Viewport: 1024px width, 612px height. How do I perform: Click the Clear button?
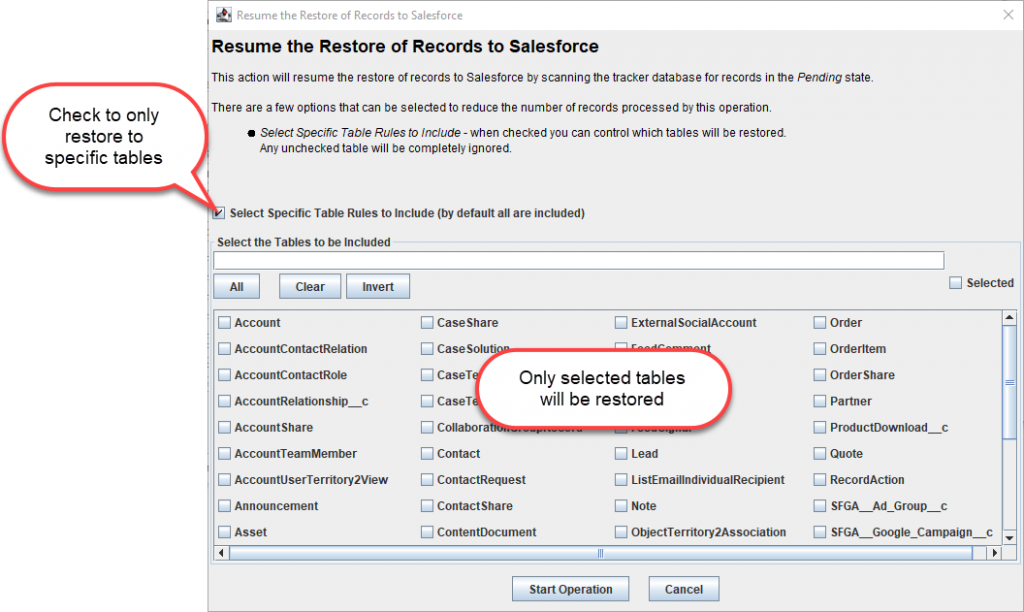[310, 287]
